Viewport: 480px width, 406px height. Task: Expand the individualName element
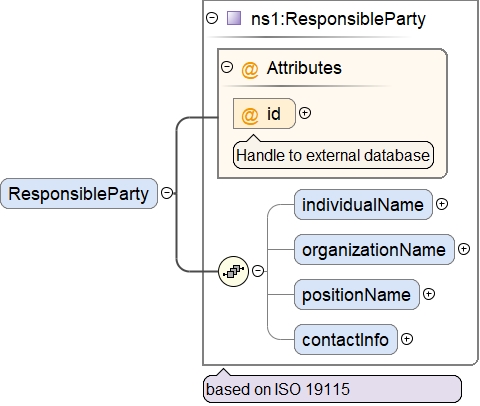(442, 204)
